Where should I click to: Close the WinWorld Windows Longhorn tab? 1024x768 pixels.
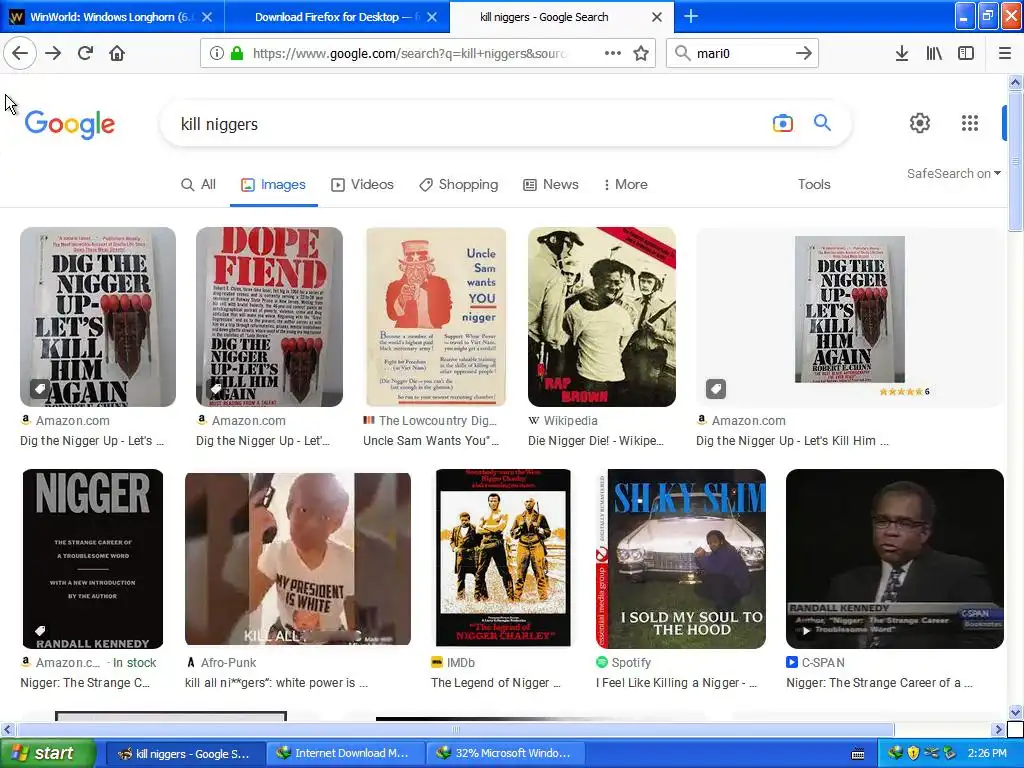(207, 17)
